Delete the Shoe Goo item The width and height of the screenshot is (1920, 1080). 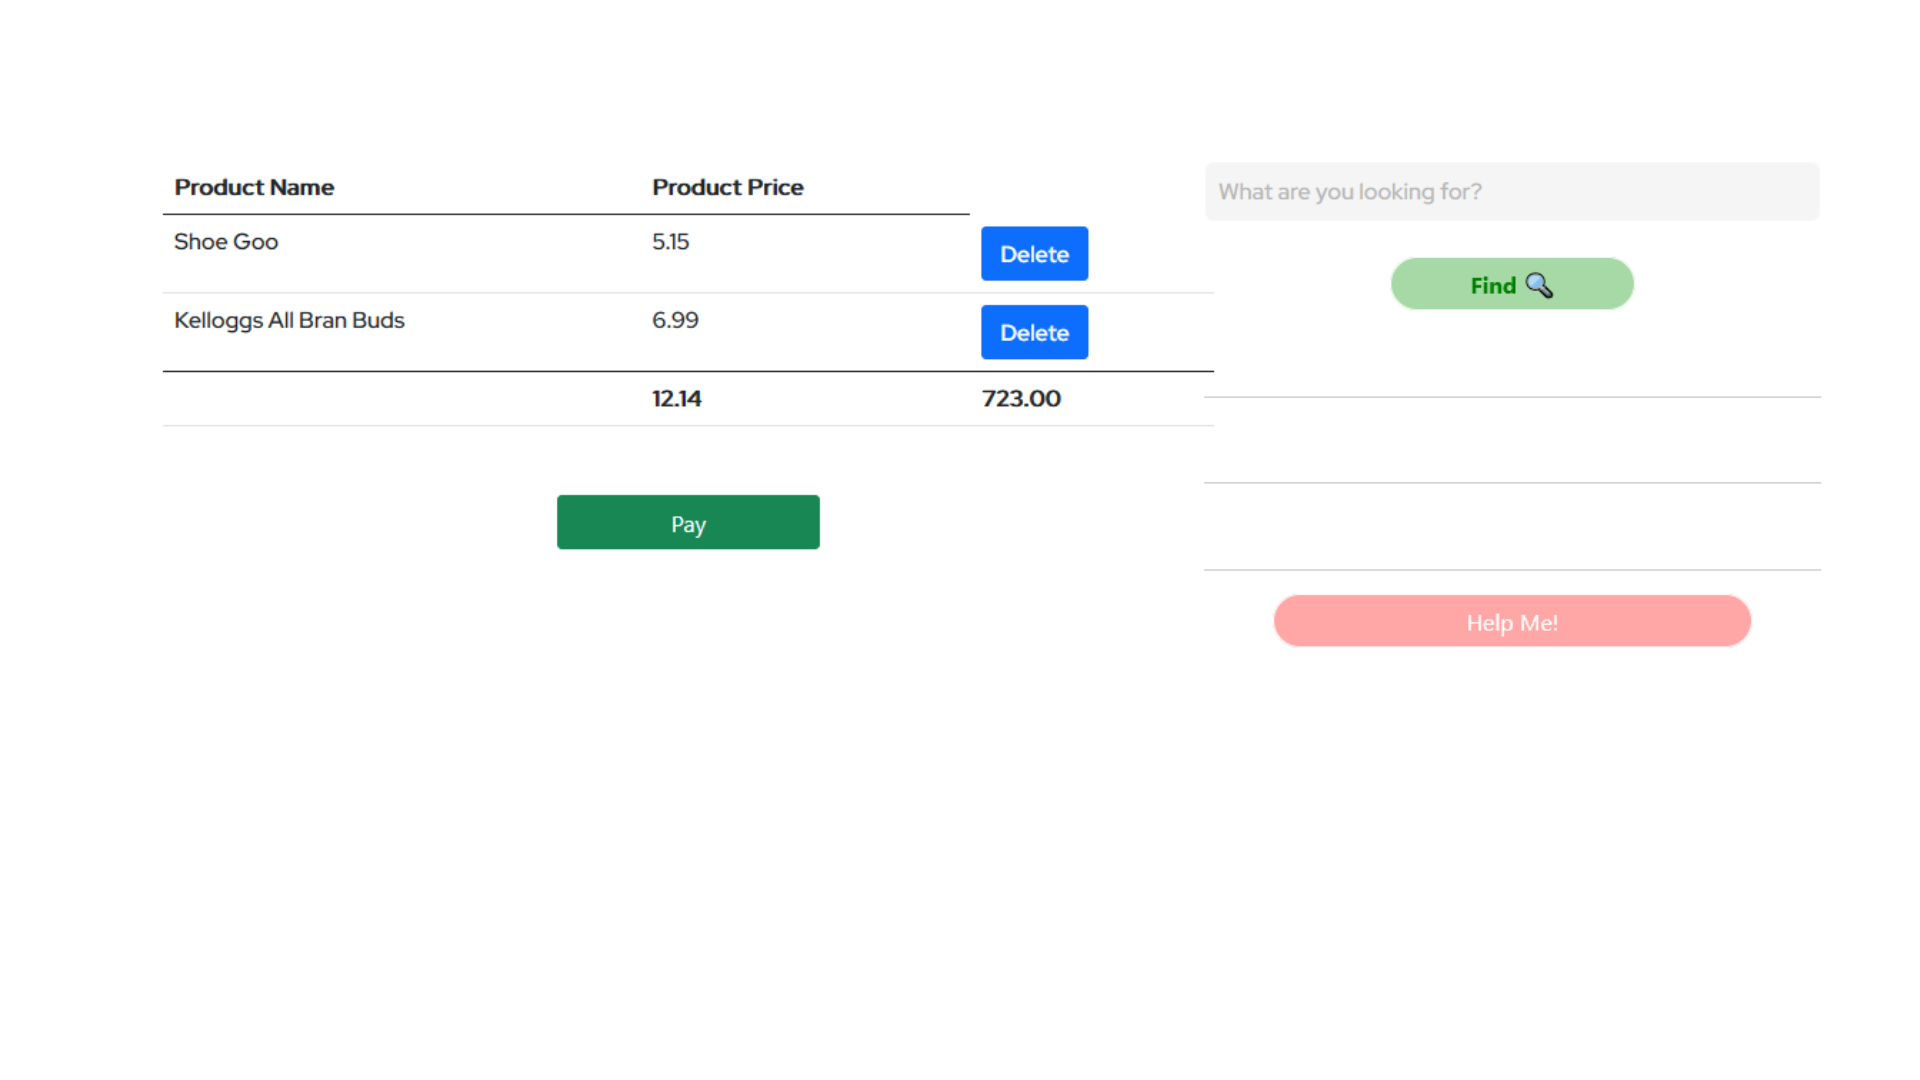[1034, 254]
